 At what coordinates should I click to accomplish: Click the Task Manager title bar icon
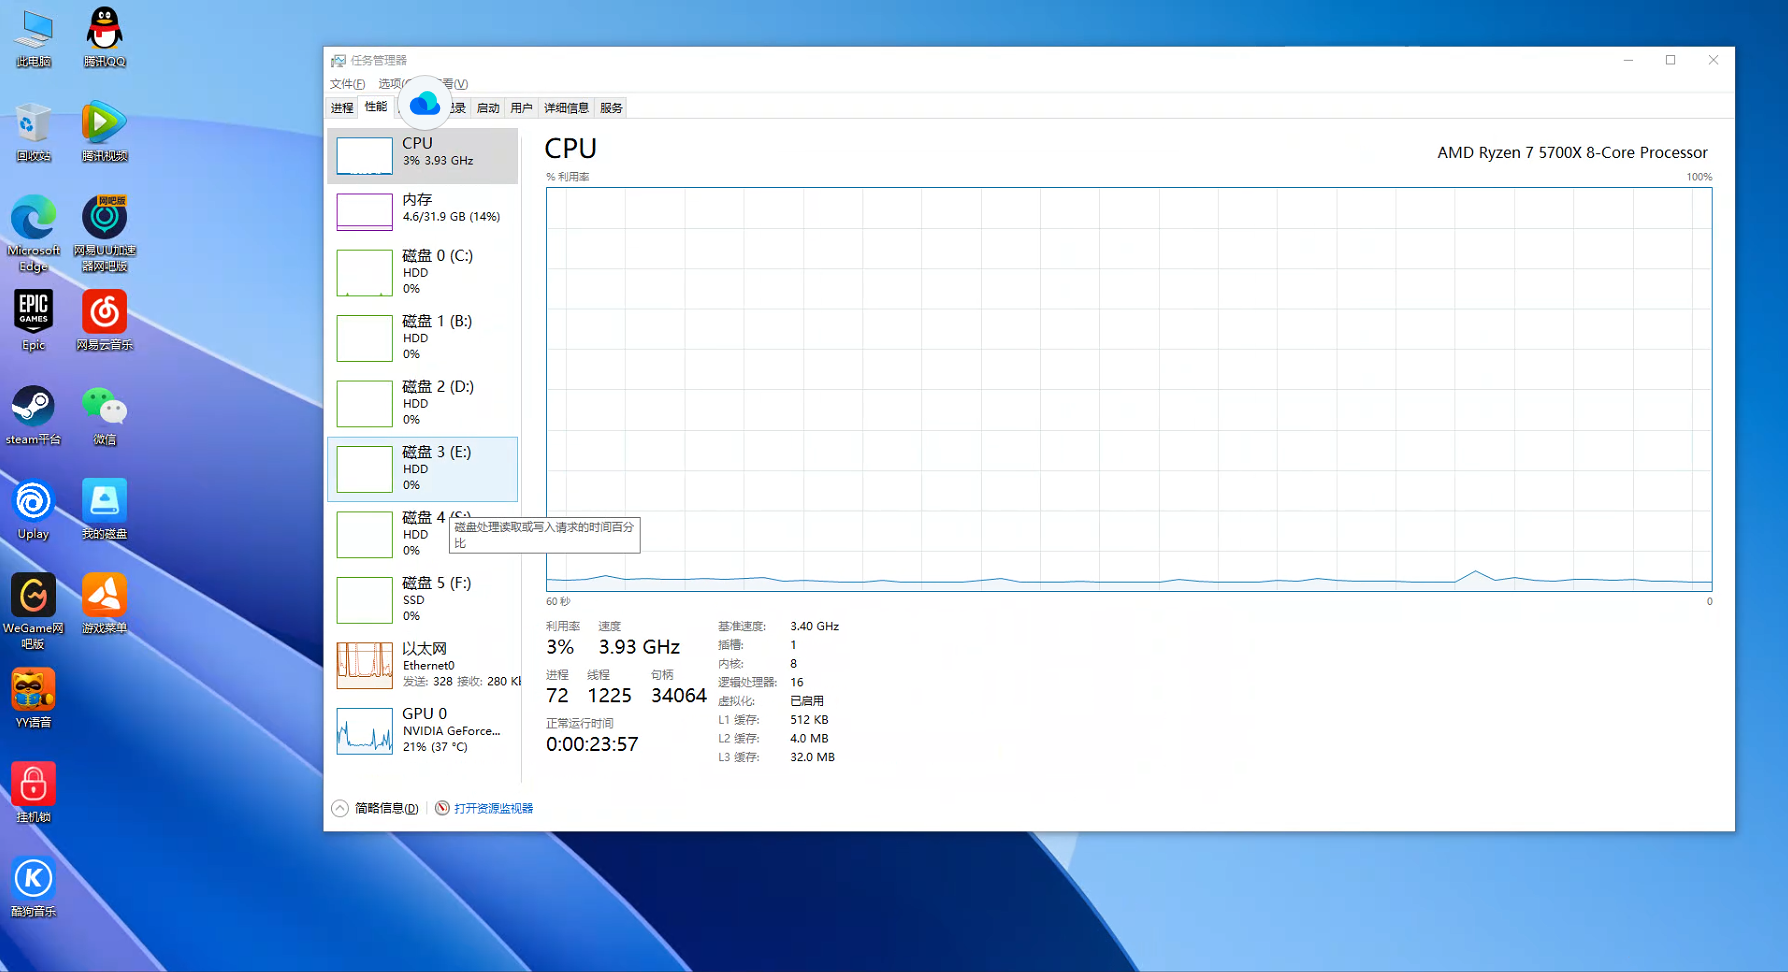(x=338, y=60)
